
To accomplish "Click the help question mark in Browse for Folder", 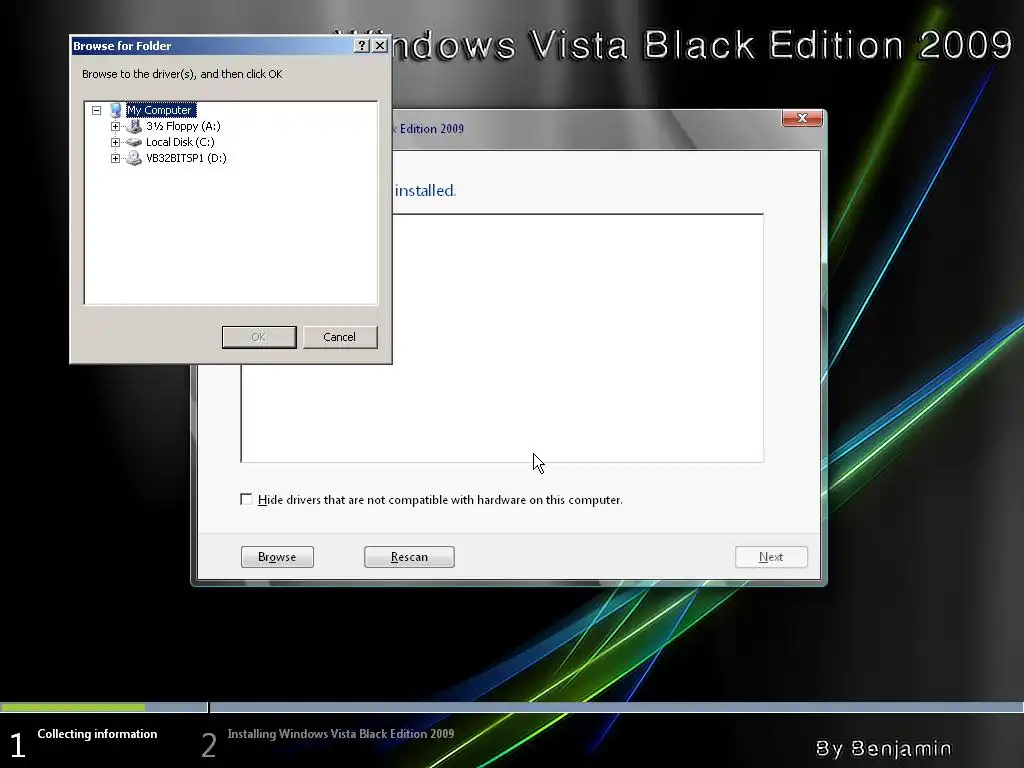I will coord(361,46).
